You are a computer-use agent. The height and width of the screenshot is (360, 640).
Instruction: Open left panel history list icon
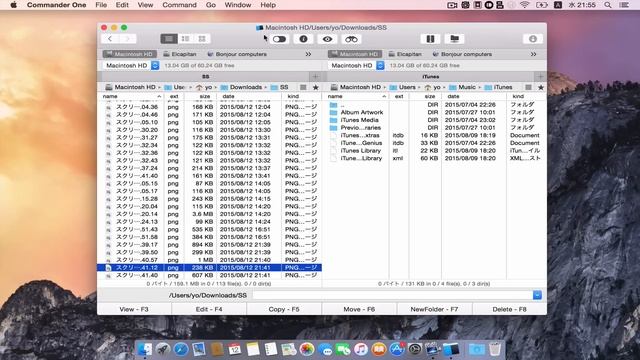pos(303,87)
